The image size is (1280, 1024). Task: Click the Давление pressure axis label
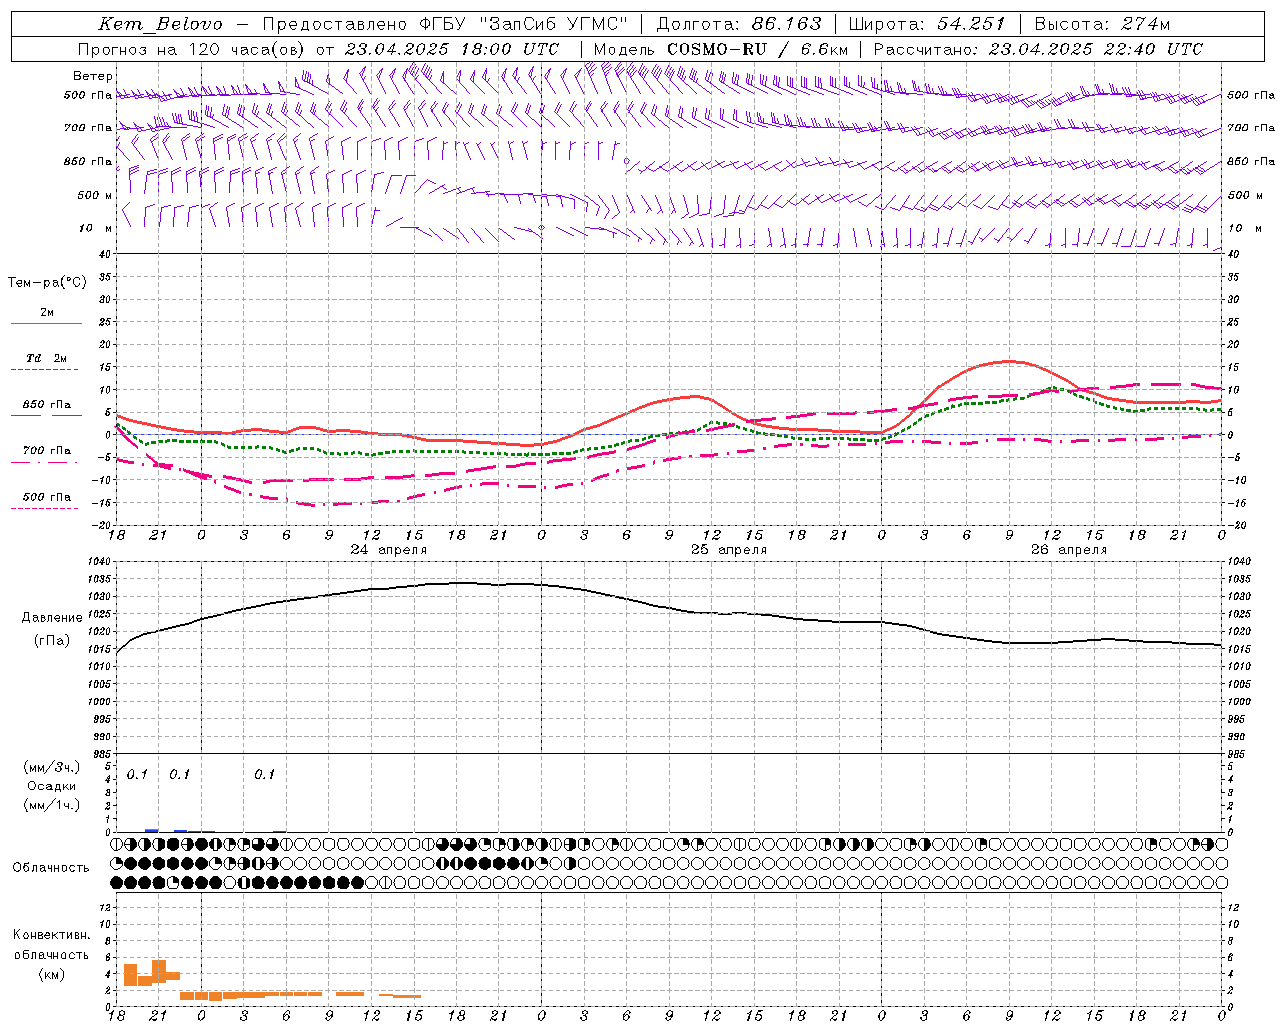(x=52, y=618)
